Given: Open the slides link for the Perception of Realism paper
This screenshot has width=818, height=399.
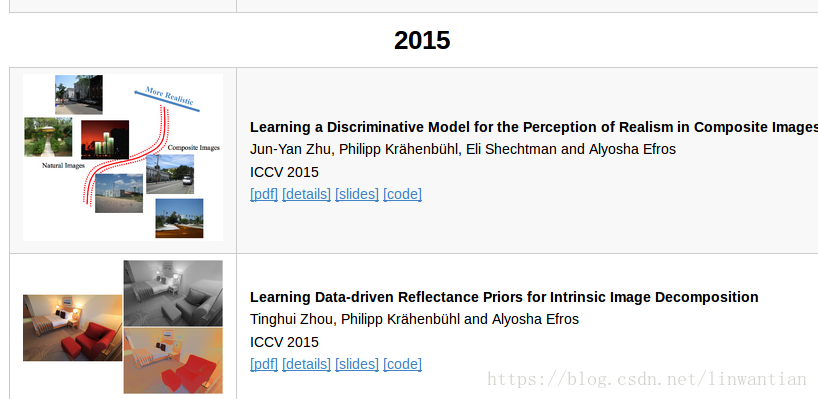Looking at the screenshot, I should point(357,194).
